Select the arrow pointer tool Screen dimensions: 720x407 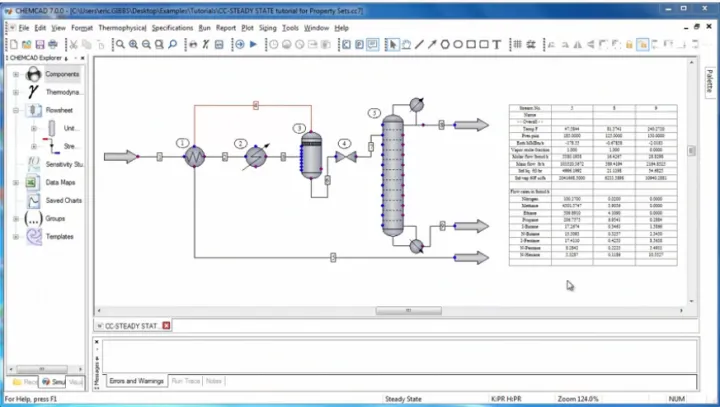click(x=393, y=44)
